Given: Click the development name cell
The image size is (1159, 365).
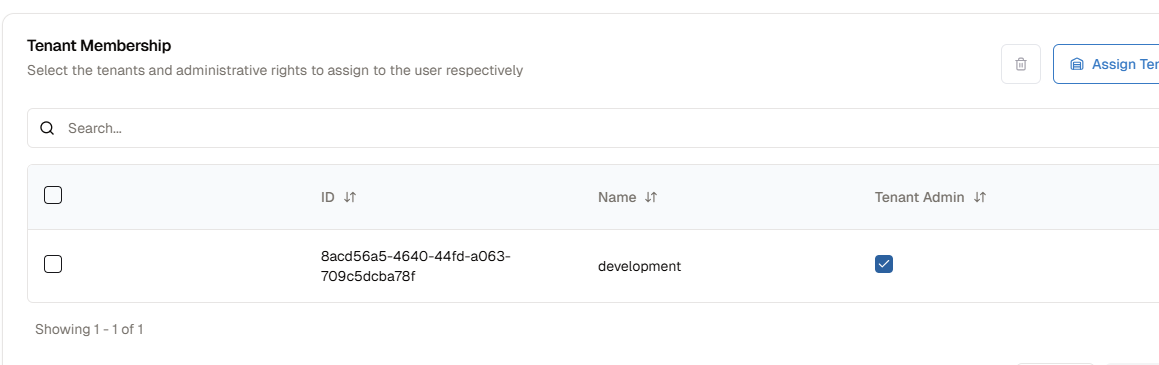Looking at the screenshot, I should coord(639,267).
